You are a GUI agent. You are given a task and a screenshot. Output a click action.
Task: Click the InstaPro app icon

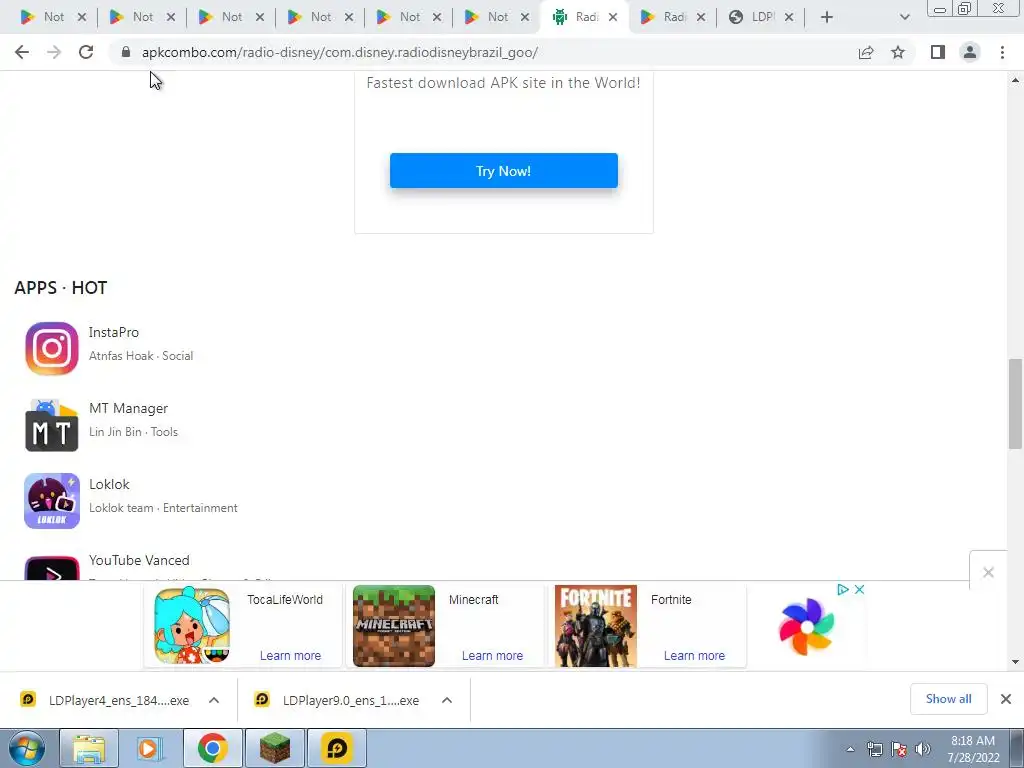pyautogui.click(x=52, y=348)
